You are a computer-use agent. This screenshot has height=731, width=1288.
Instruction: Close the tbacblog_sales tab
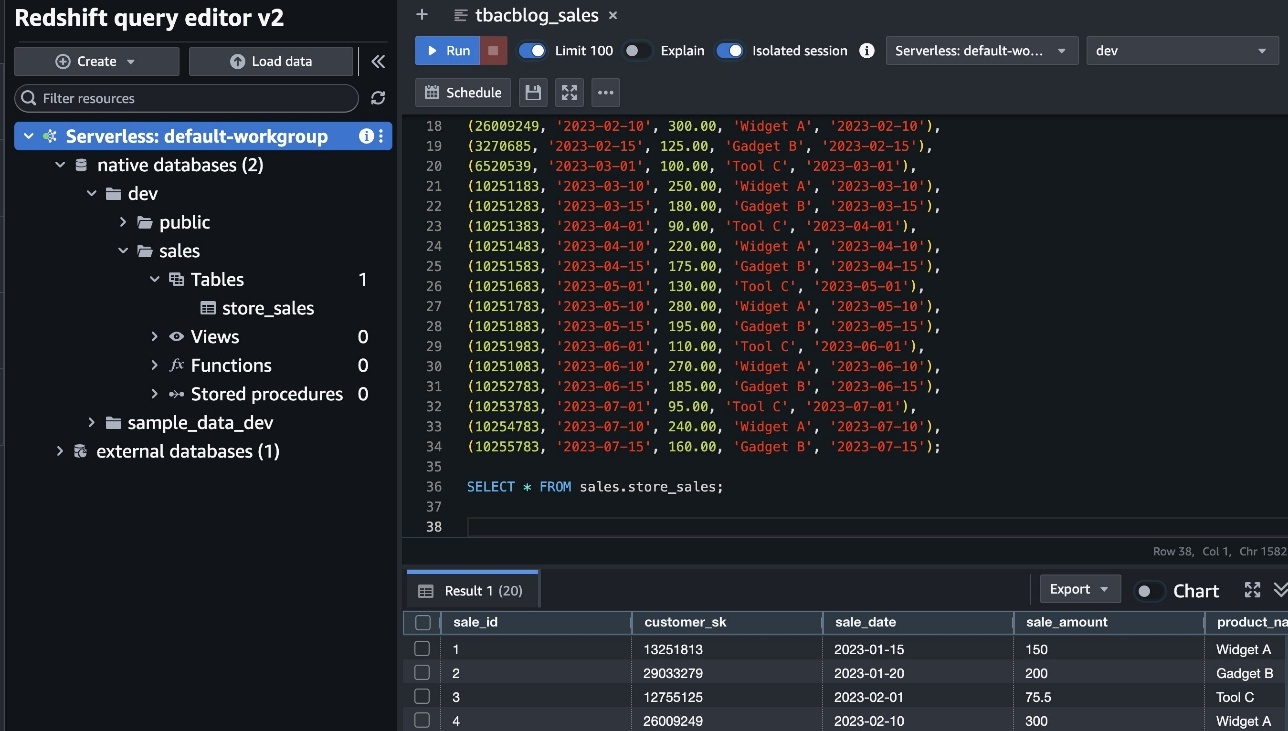(613, 16)
